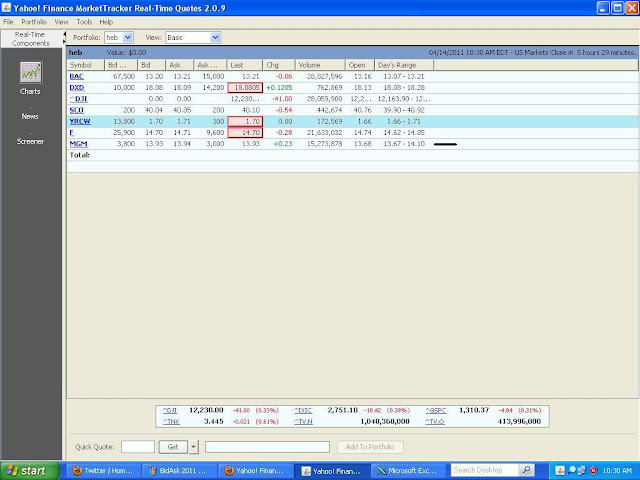
Task: Open the MGM symbol link
Action: (x=78, y=144)
